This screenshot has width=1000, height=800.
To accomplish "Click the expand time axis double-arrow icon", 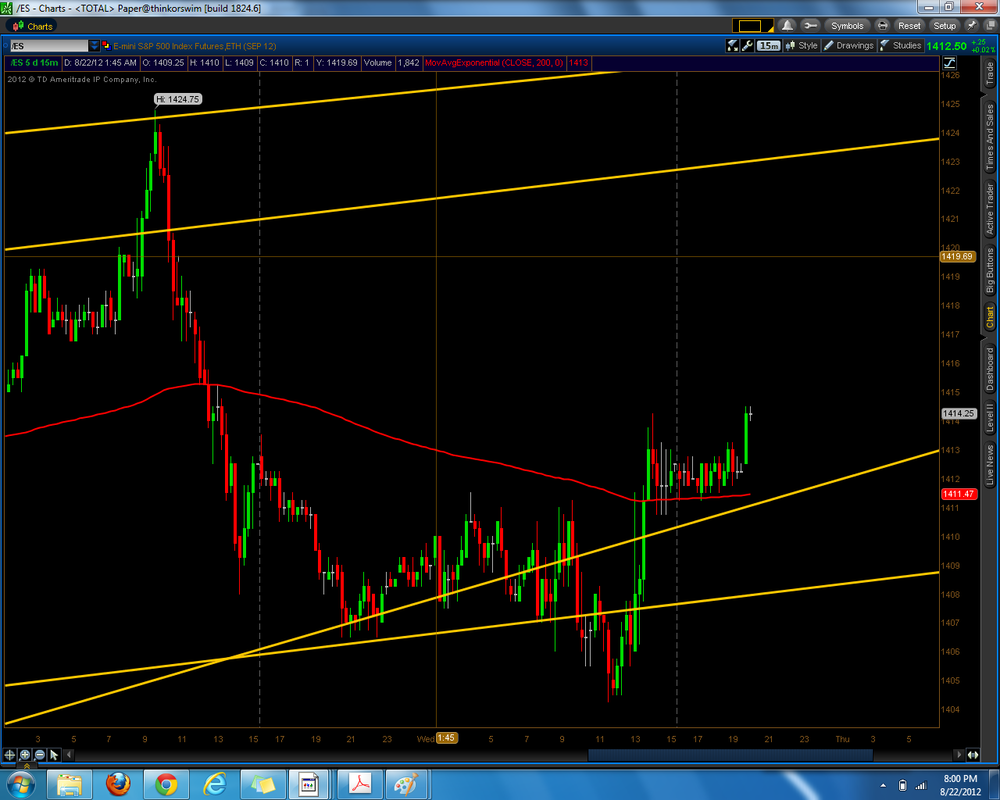I will point(973,755).
